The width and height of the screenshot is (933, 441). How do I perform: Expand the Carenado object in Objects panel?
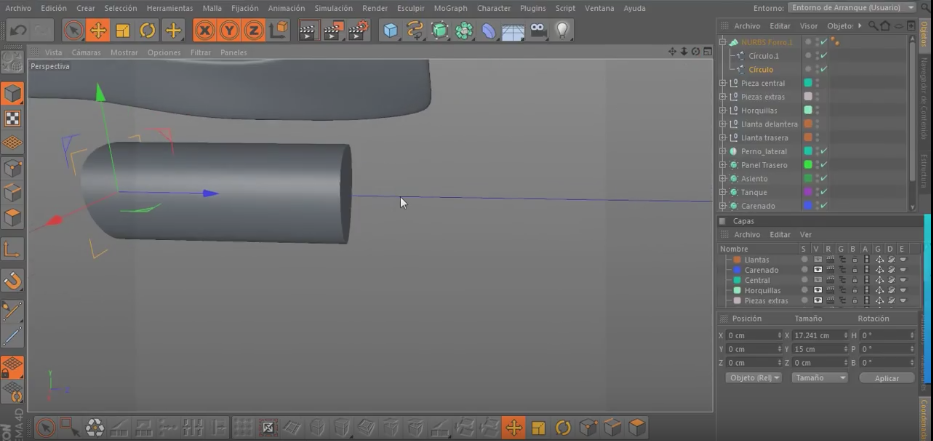722,206
